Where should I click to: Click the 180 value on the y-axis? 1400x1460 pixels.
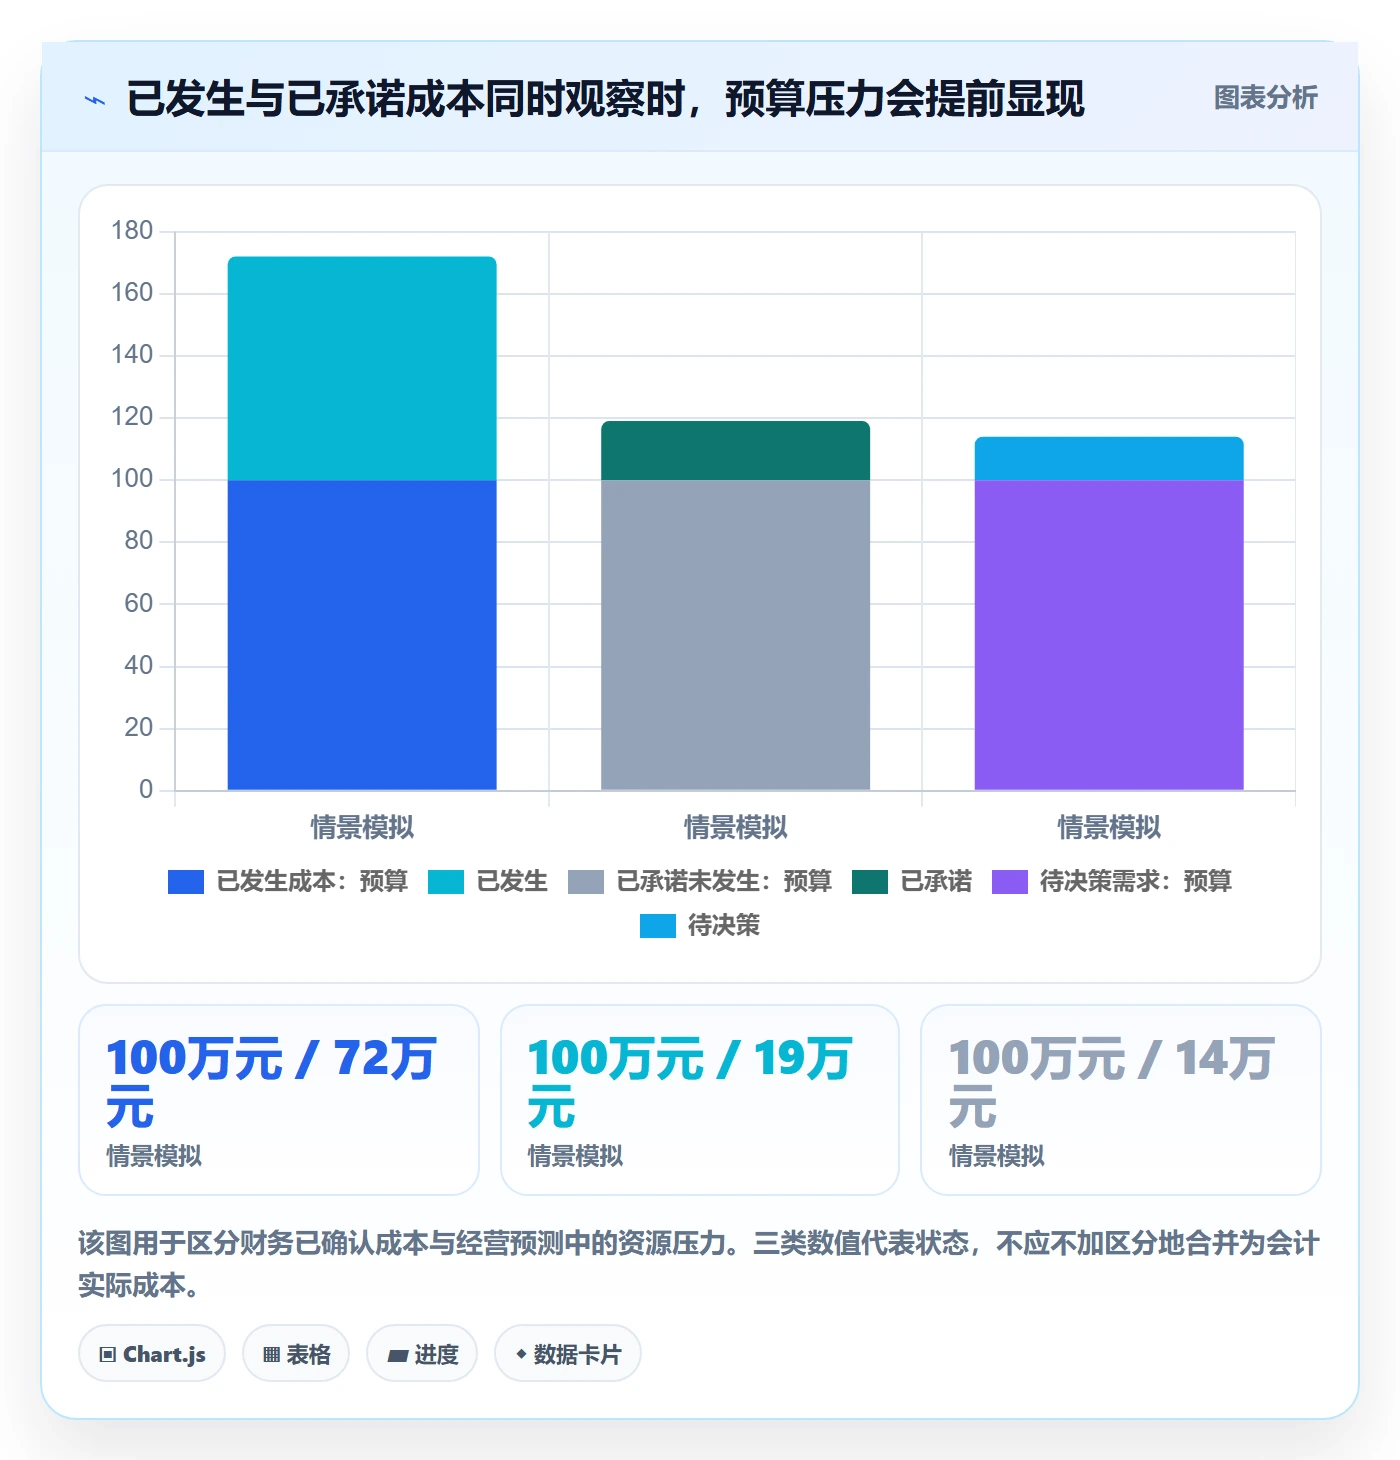coord(132,231)
